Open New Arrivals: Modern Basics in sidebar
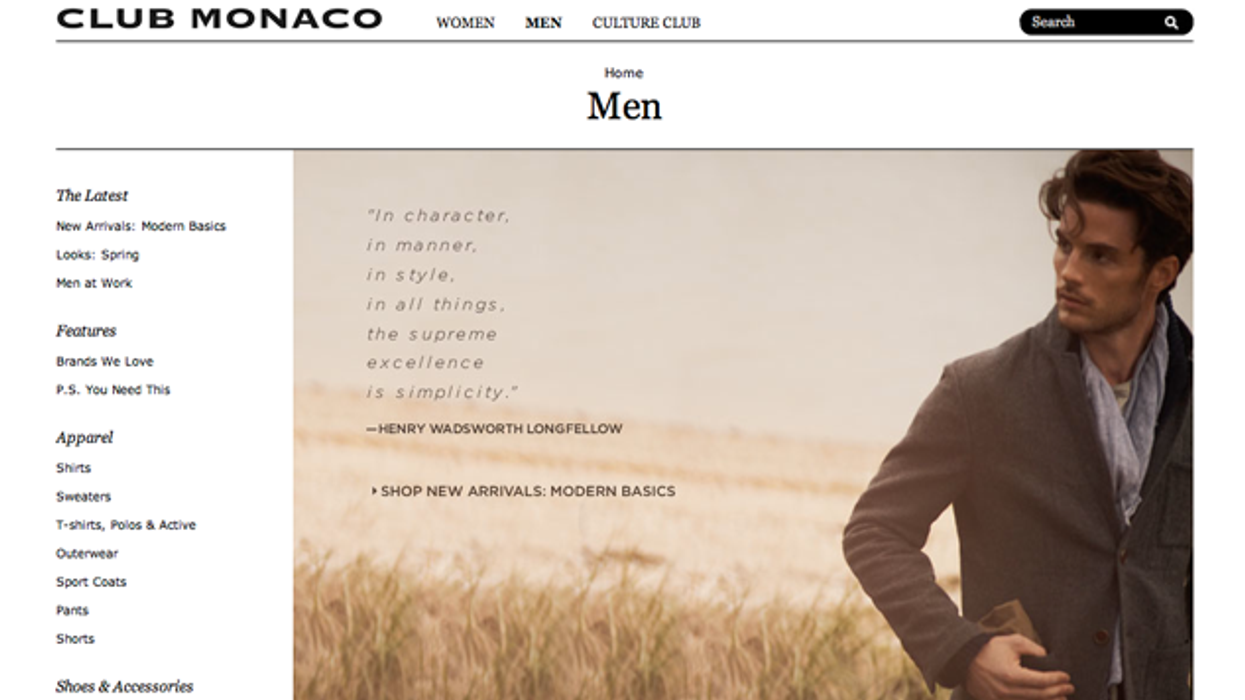 141,226
